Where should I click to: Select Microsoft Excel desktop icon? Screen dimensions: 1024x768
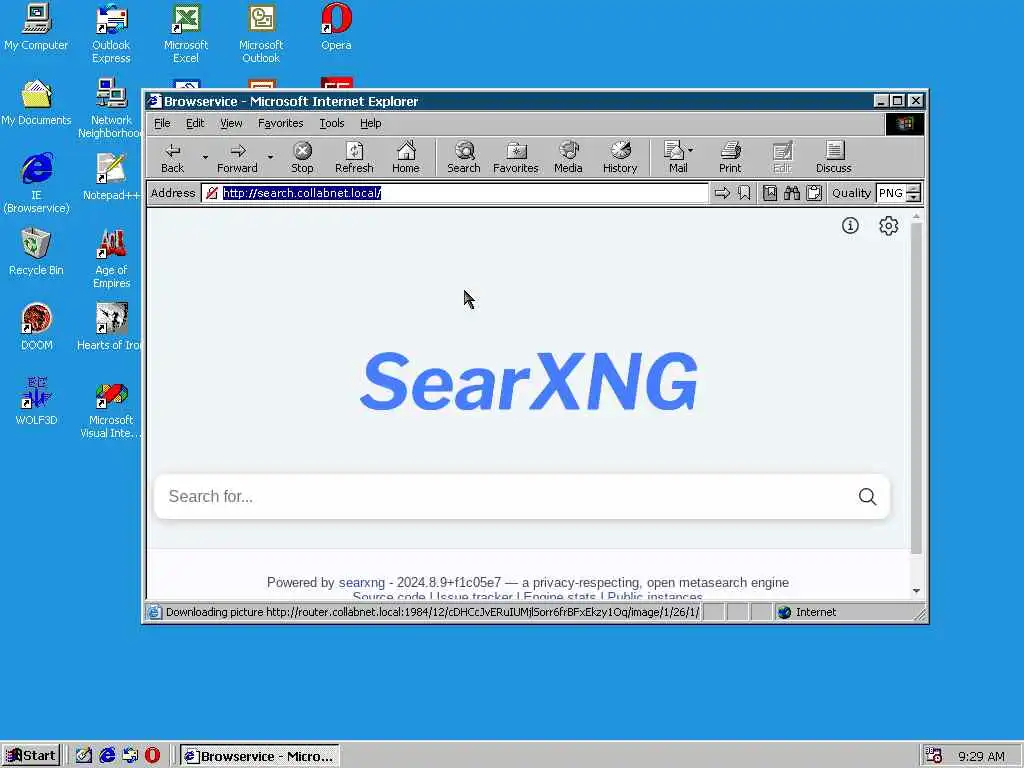(185, 34)
